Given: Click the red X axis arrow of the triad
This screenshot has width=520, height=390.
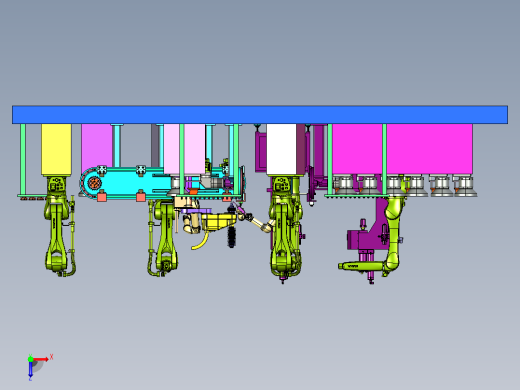Looking at the screenshot, I should coord(41,359).
